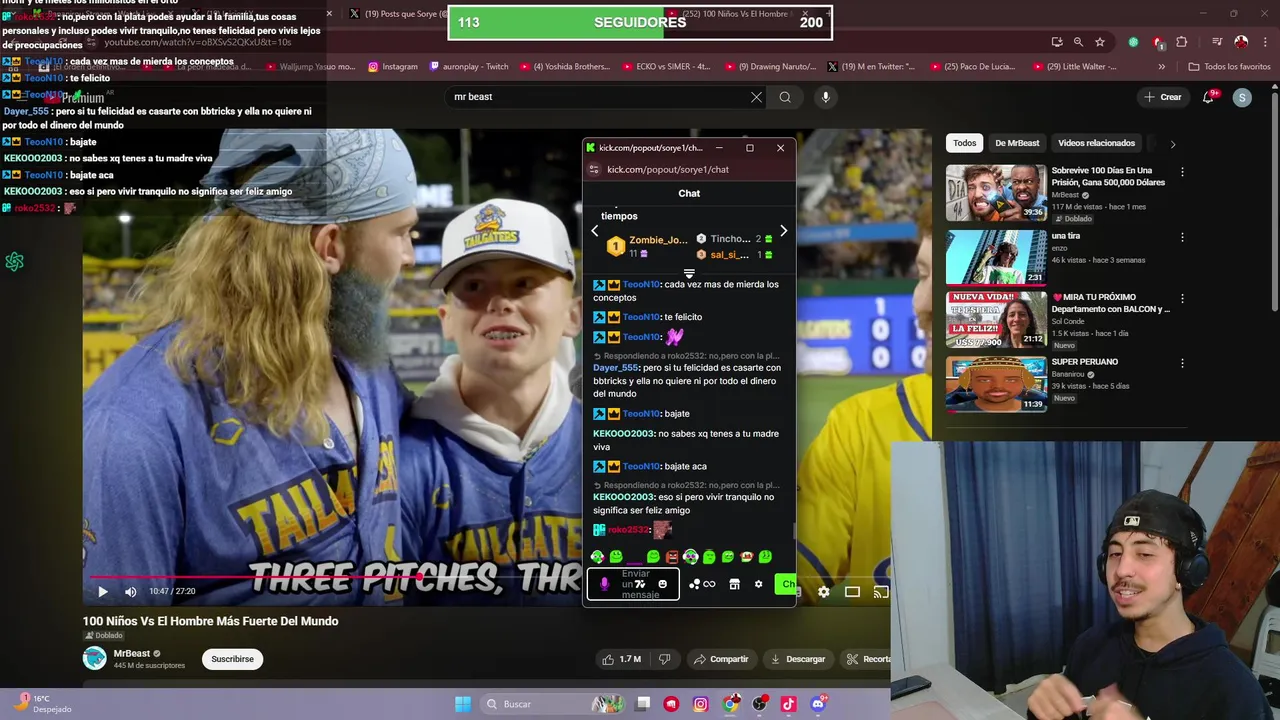Screen dimensions: 1280x720
Task: Open 'SUPER PERUANO' video thumbnail
Action: coord(996,383)
